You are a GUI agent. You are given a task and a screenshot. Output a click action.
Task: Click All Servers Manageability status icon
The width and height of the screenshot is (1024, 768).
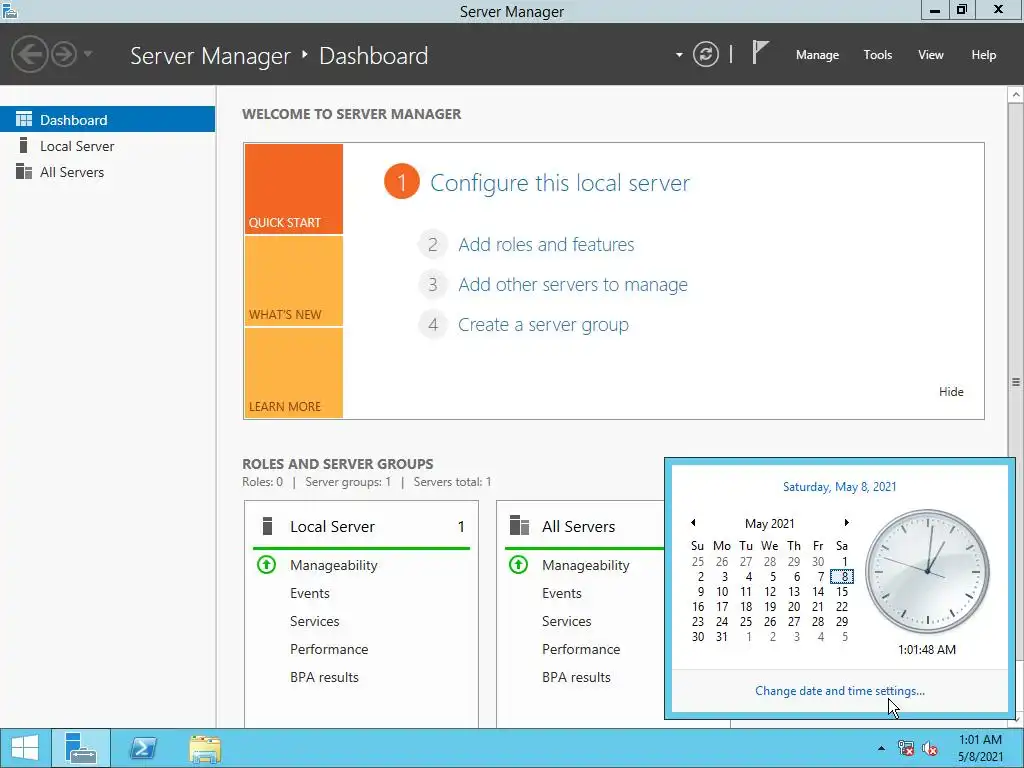(x=519, y=564)
